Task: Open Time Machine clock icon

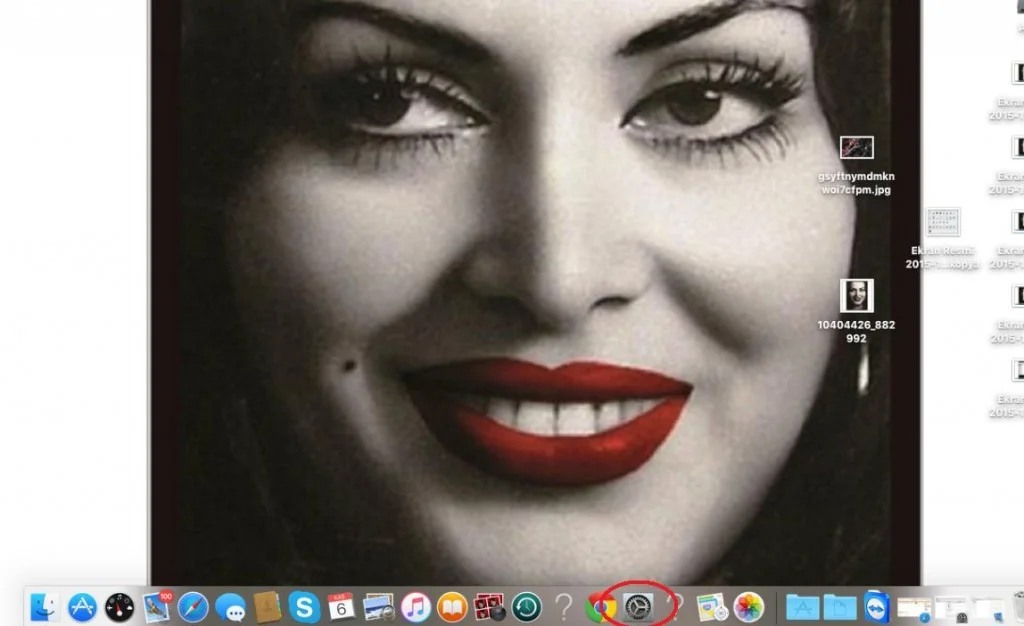Action: tap(526, 607)
